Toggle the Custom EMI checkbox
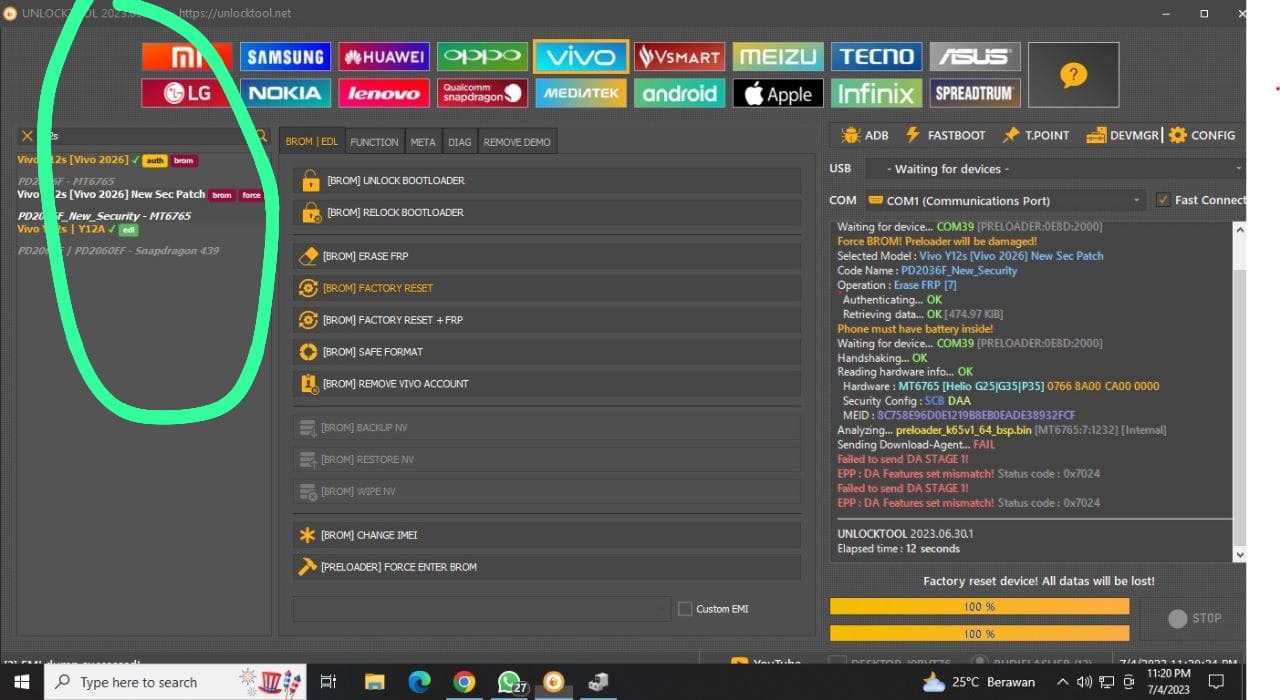The width and height of the screenshot is (1280, 700). (685, 609)
